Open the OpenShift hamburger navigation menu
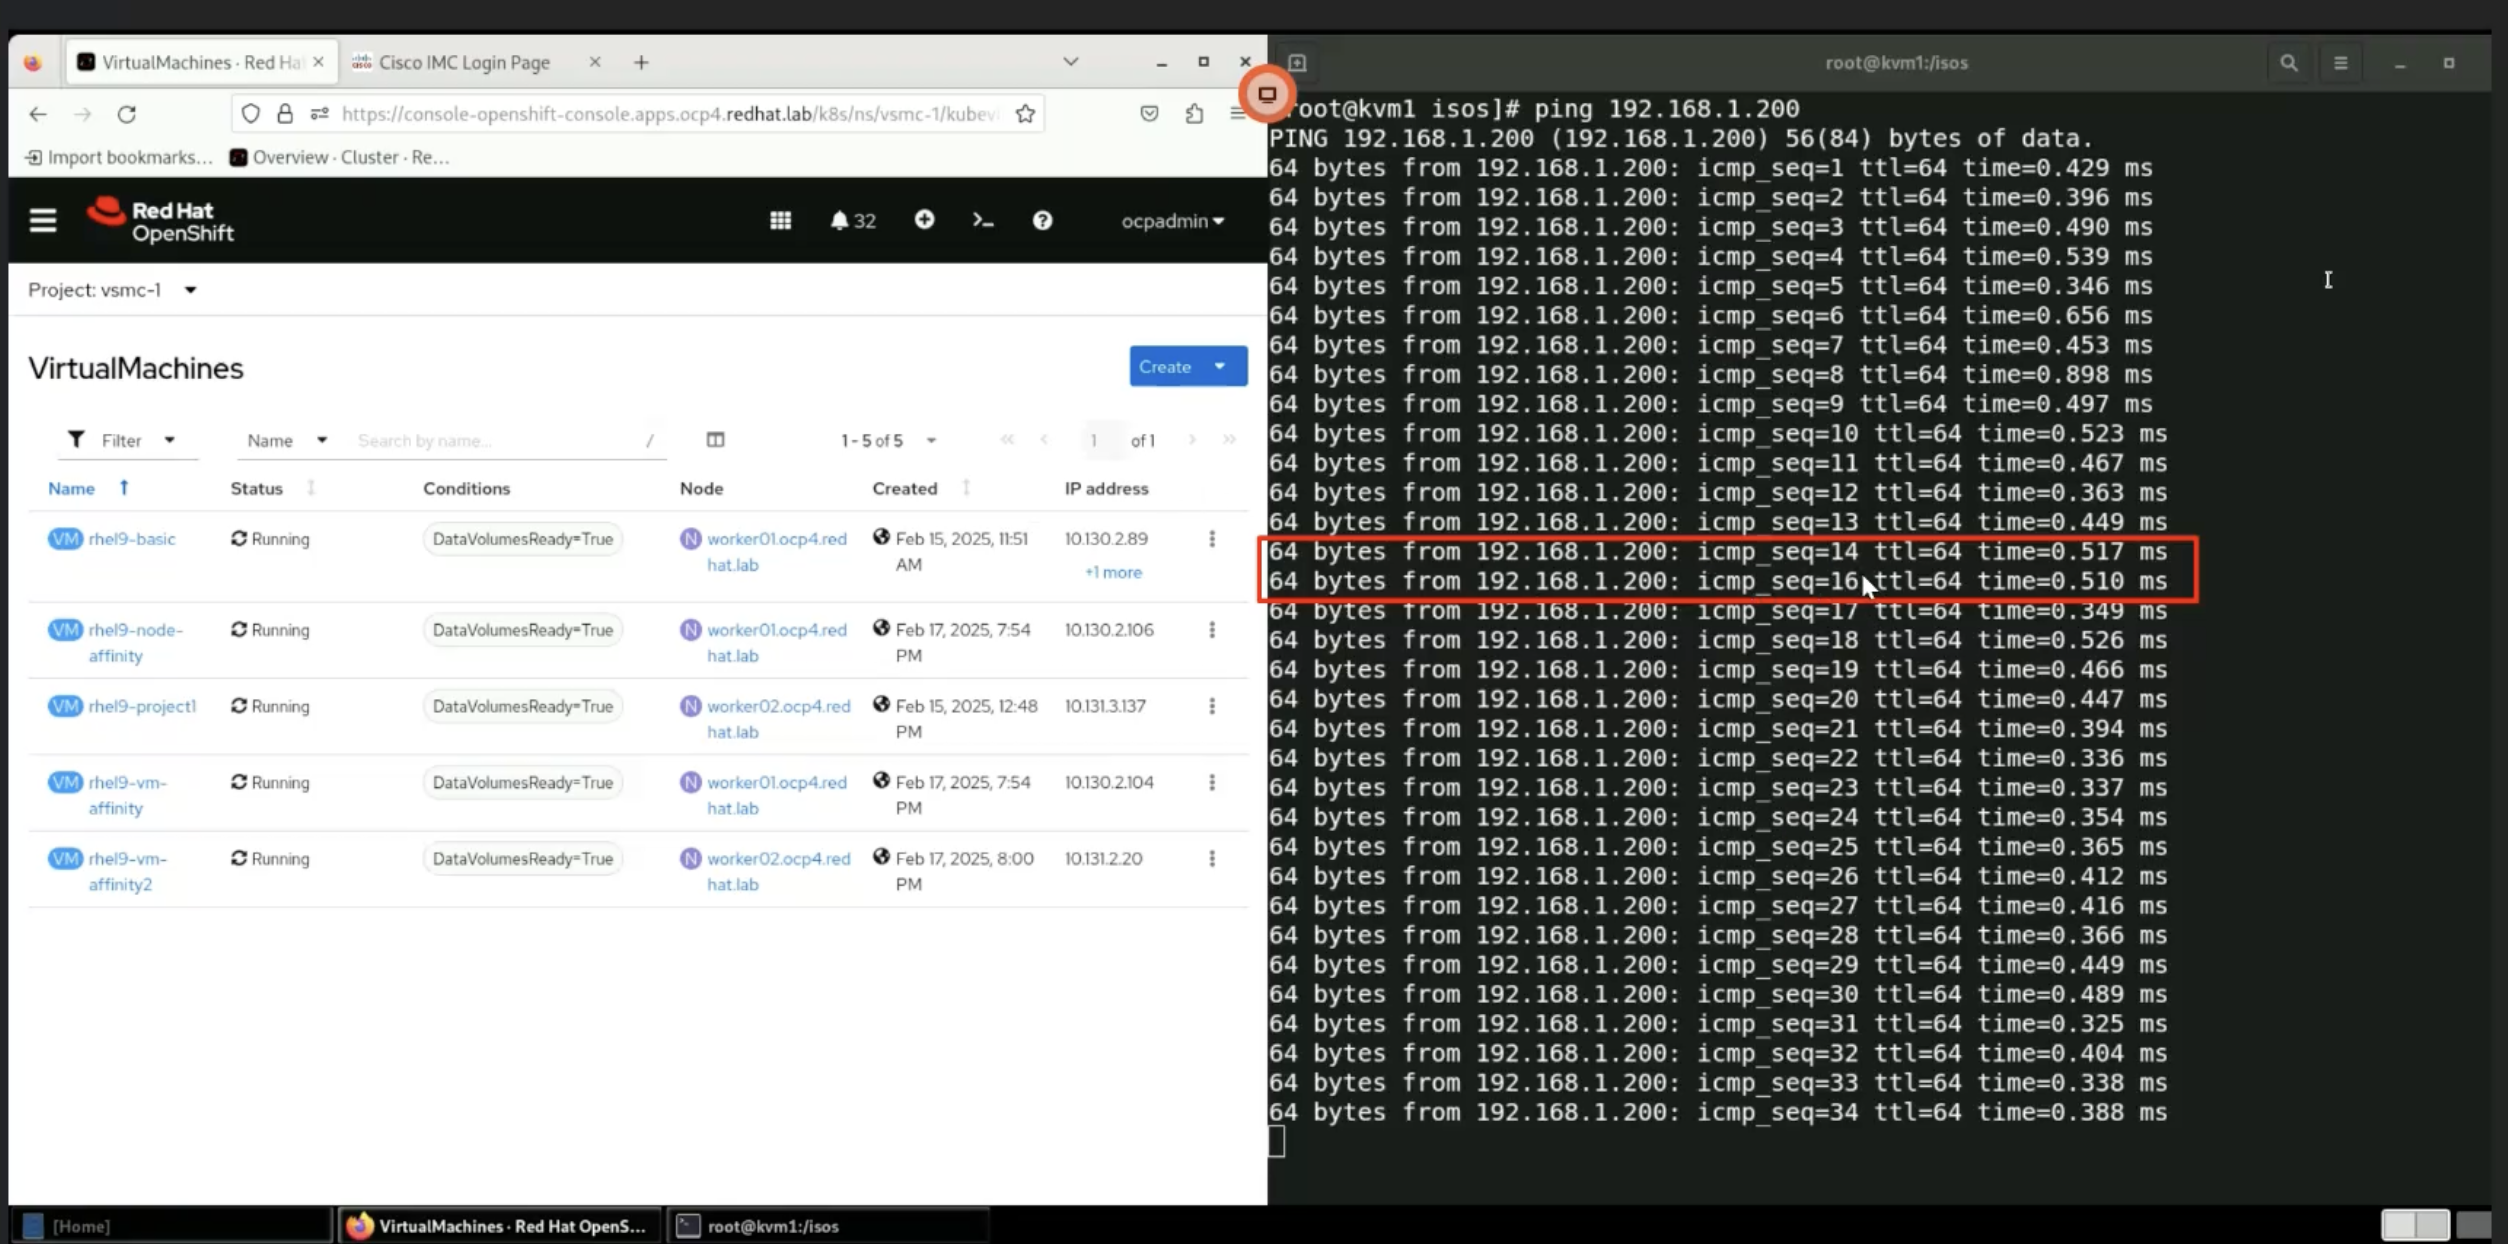The image size is (2508, 1244). pos(42,220)
